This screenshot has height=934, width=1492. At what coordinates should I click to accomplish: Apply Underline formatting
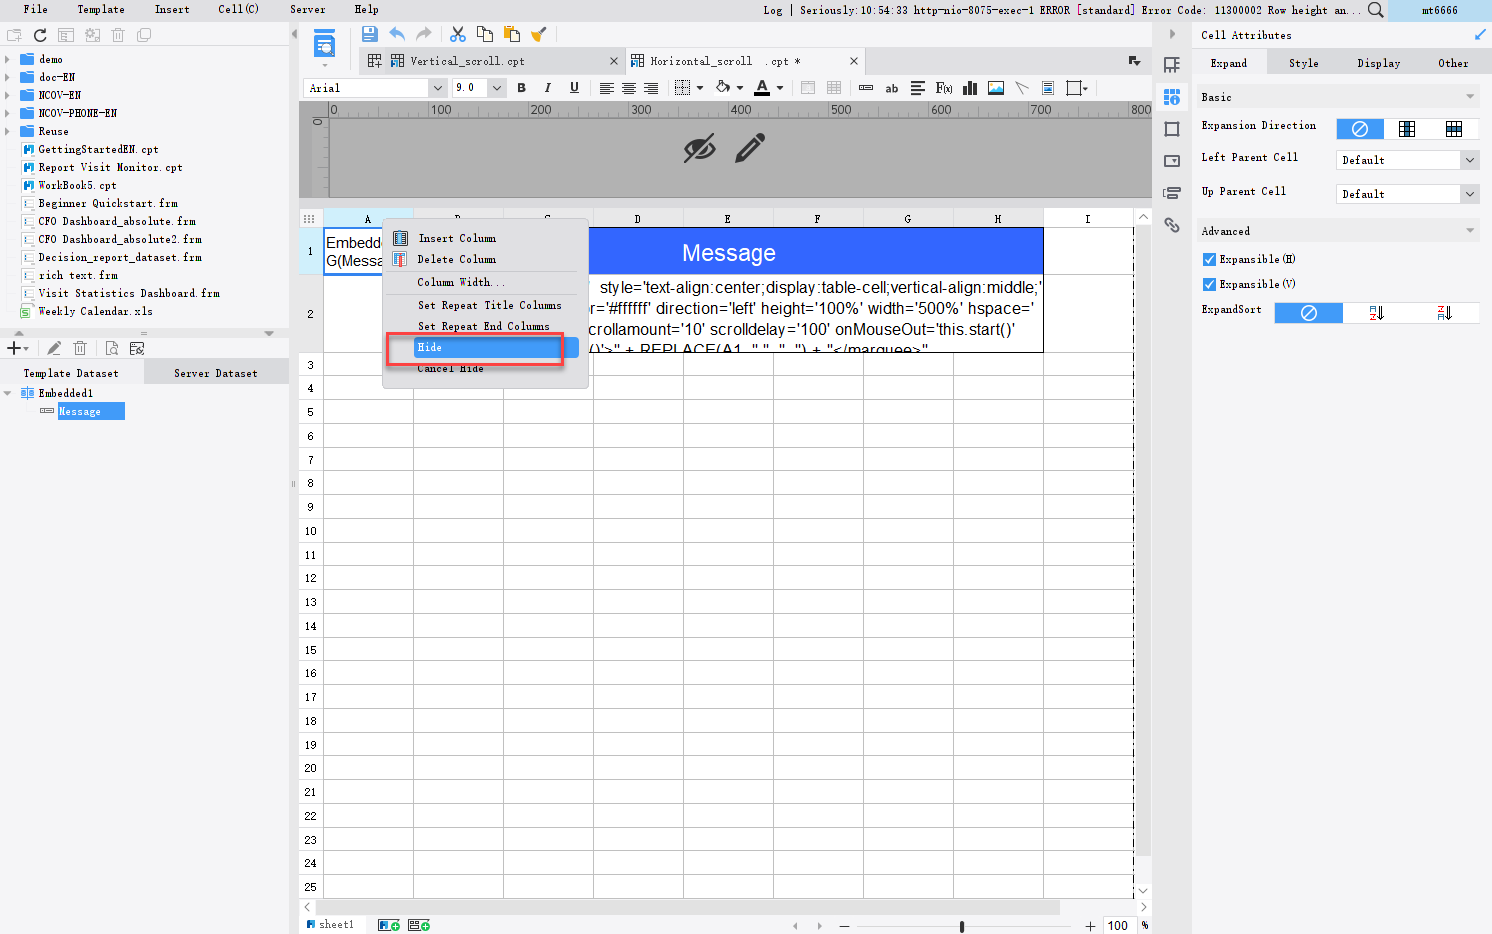(574, 88)
